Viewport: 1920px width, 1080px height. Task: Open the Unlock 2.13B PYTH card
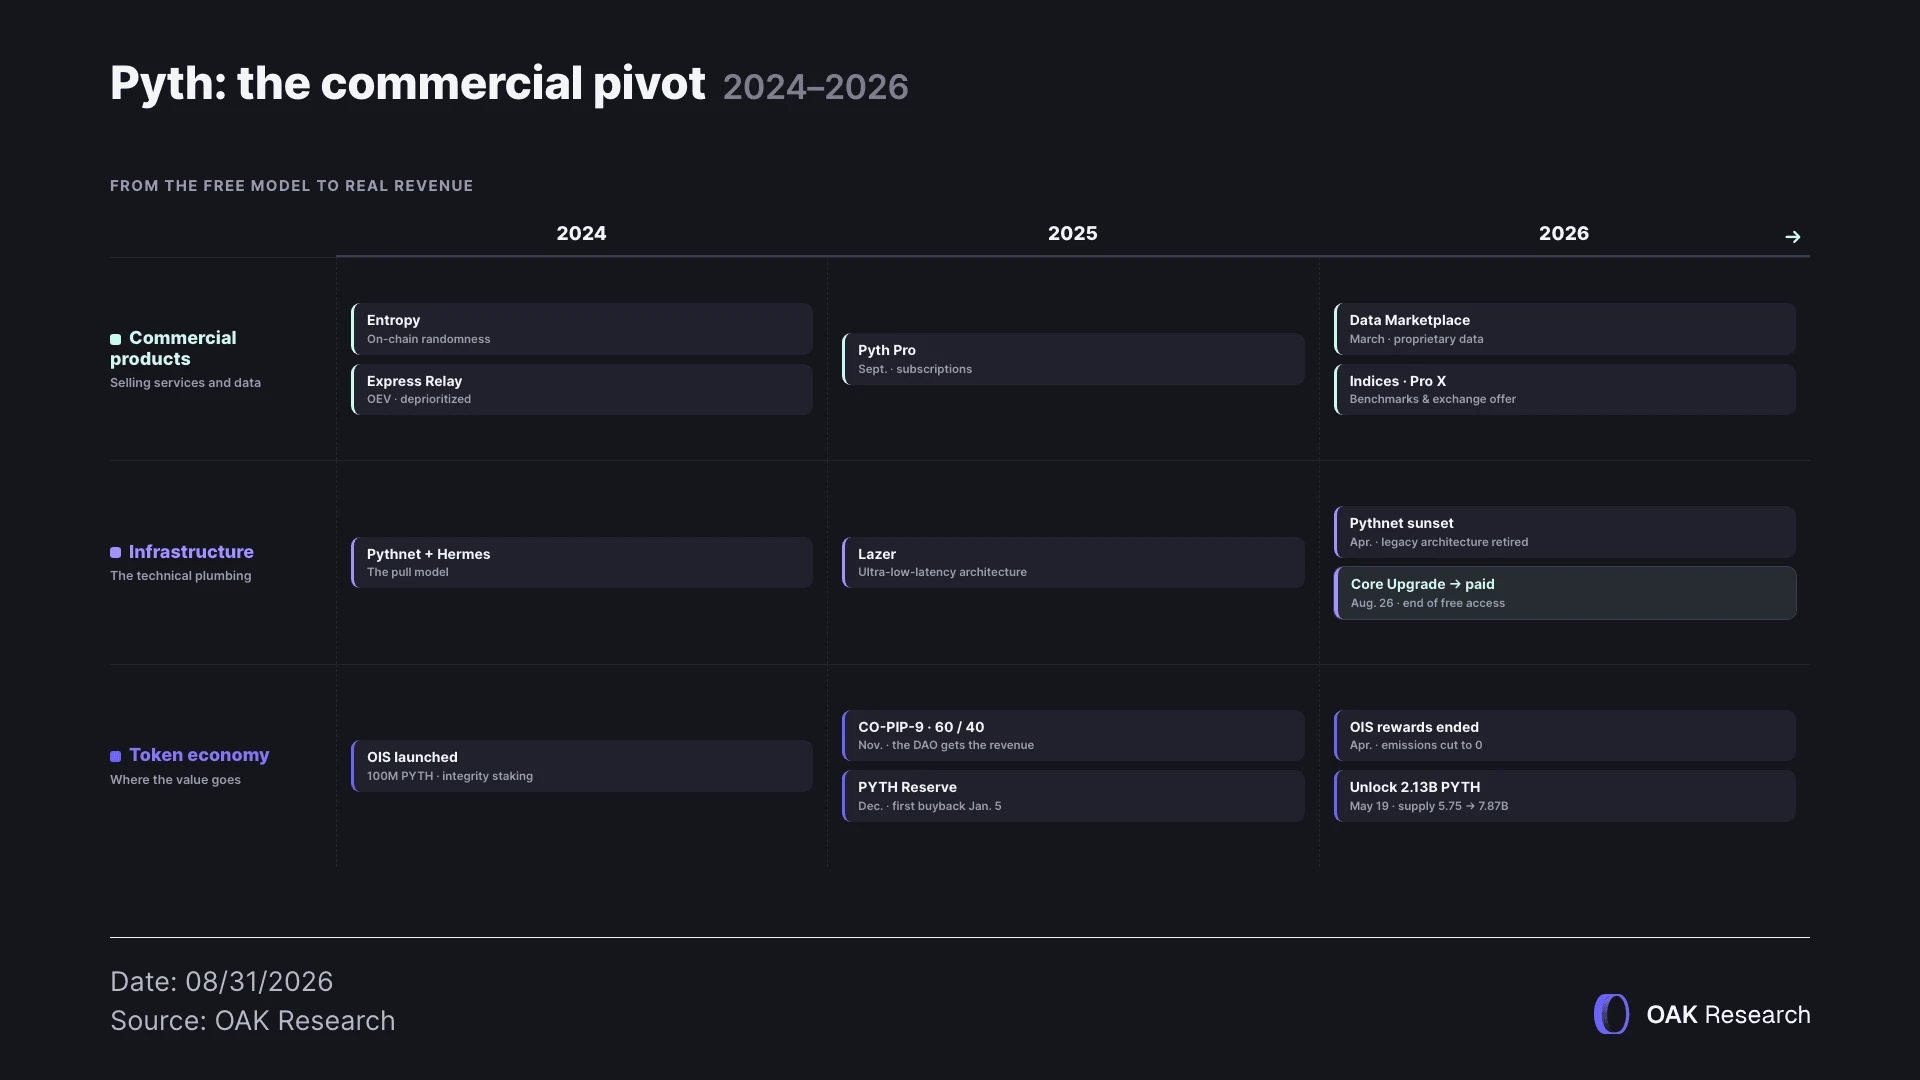click(1565, 796)
